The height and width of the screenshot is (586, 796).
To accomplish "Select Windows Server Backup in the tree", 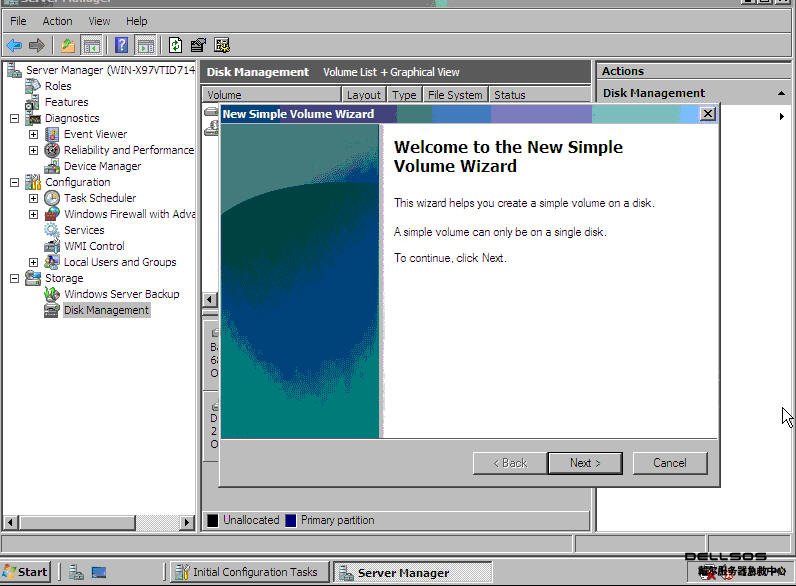I will point(122,294).
